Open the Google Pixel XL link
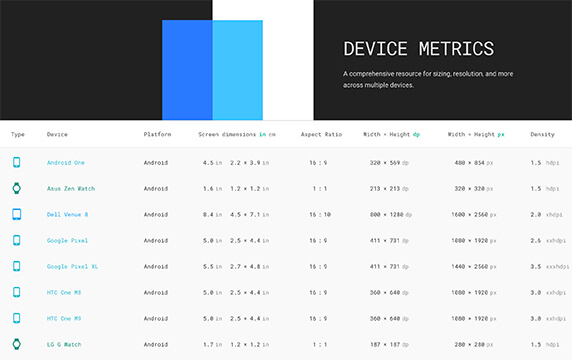Screen dimensions: 572x360 (x=72, y=266)
